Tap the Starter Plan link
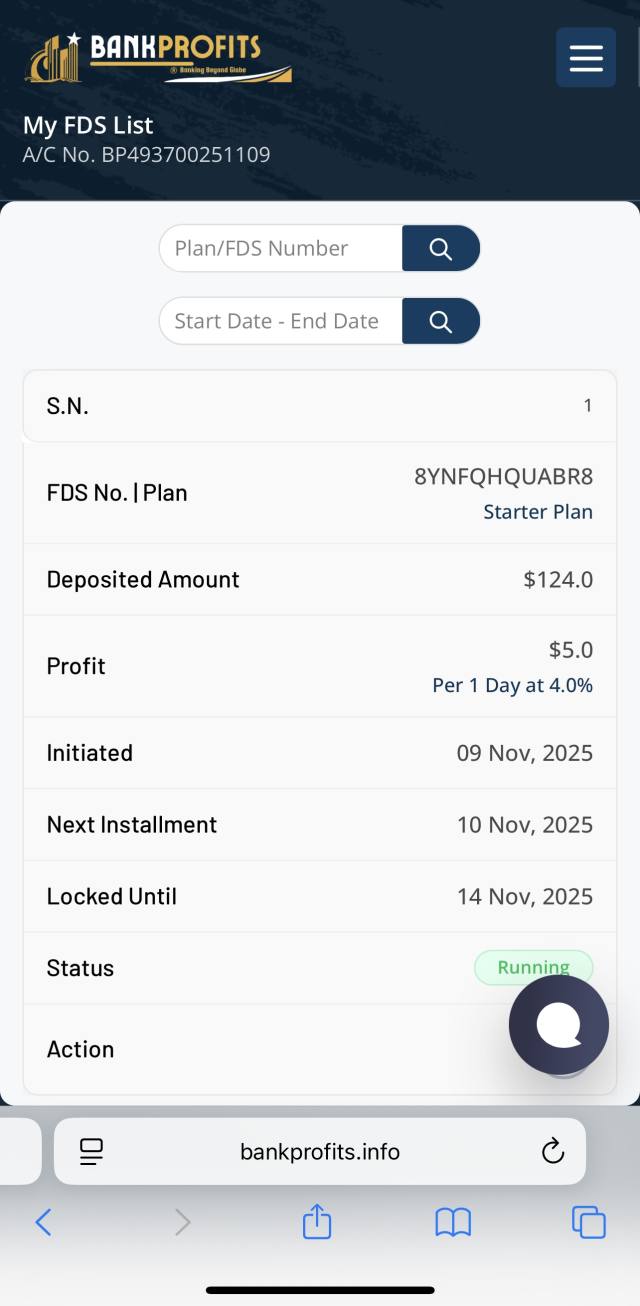The height and width of the screenshot is (1306, 640). (538, 512)
